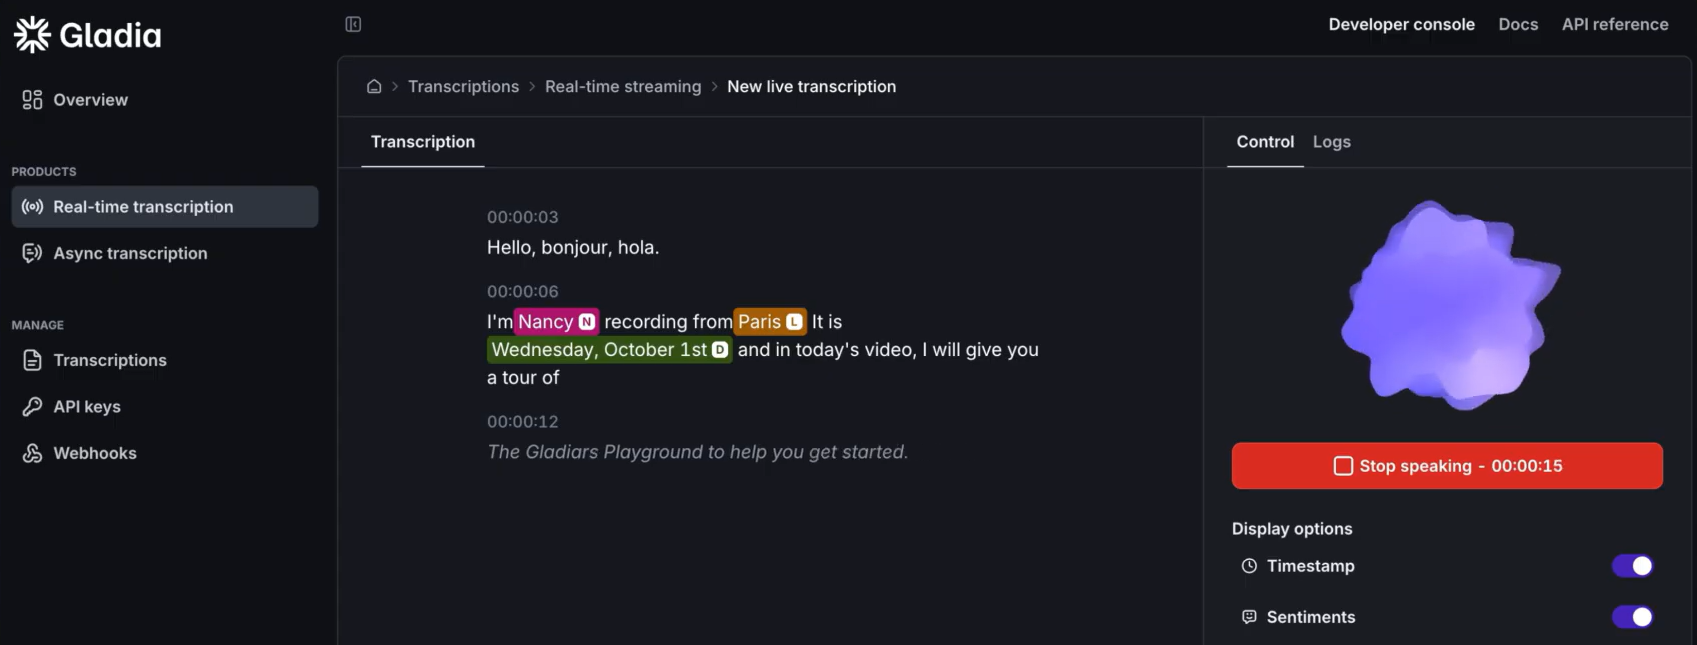The width and height of the screenshot is (1697, 645).
Task: Click the PRODUCTS section label
Action: 44,172
